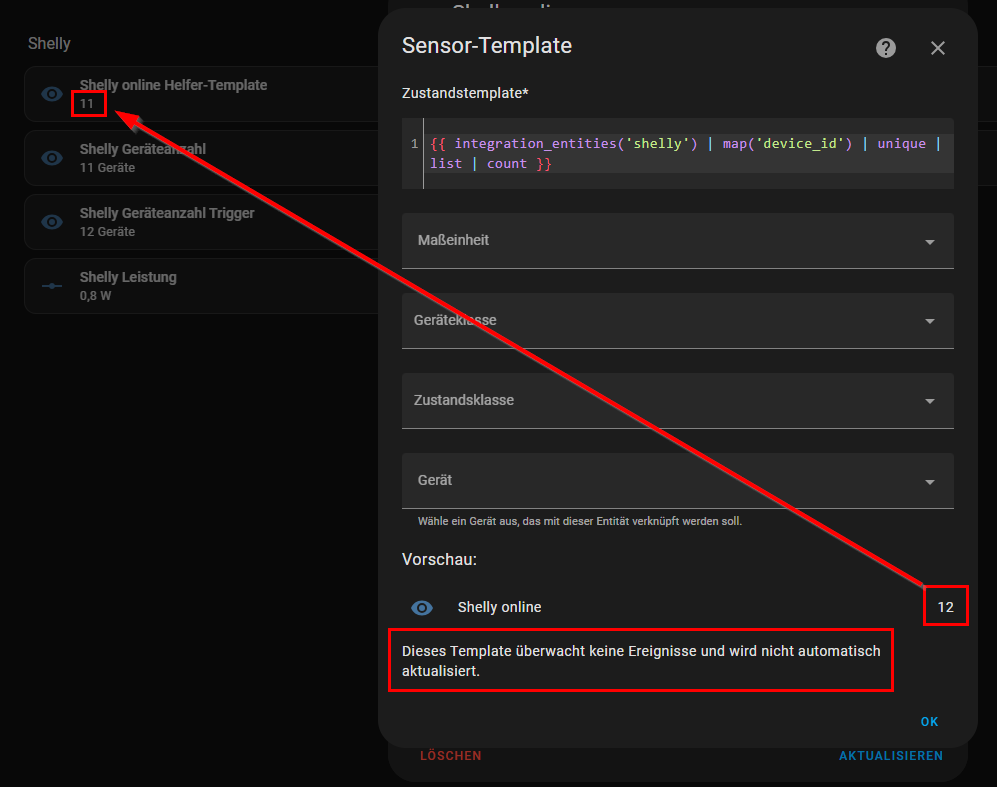This screenshot has width=997, height=787.
Task: Click the template not auto-updated warning text
Action: click(641, 660)
